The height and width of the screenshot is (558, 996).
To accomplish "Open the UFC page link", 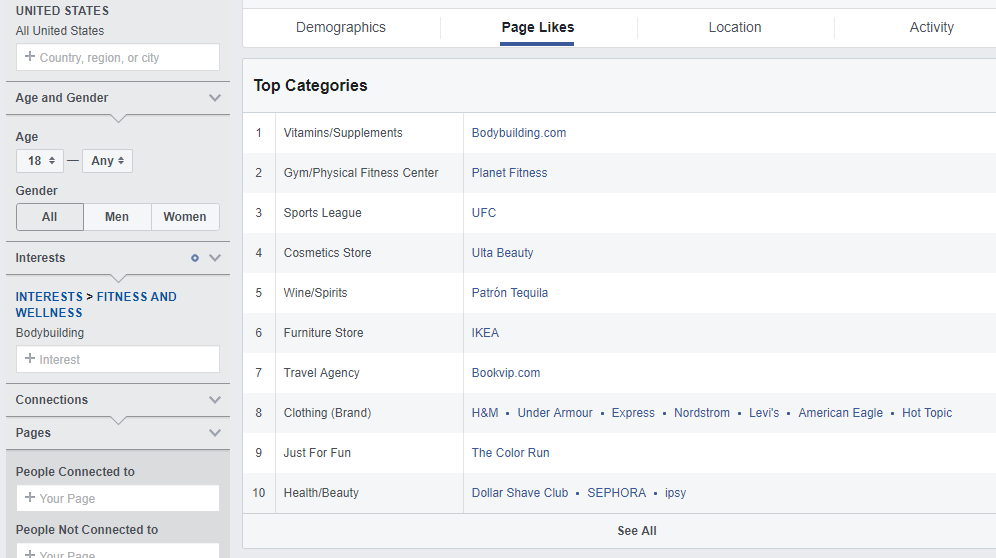I will pos(483,213).
